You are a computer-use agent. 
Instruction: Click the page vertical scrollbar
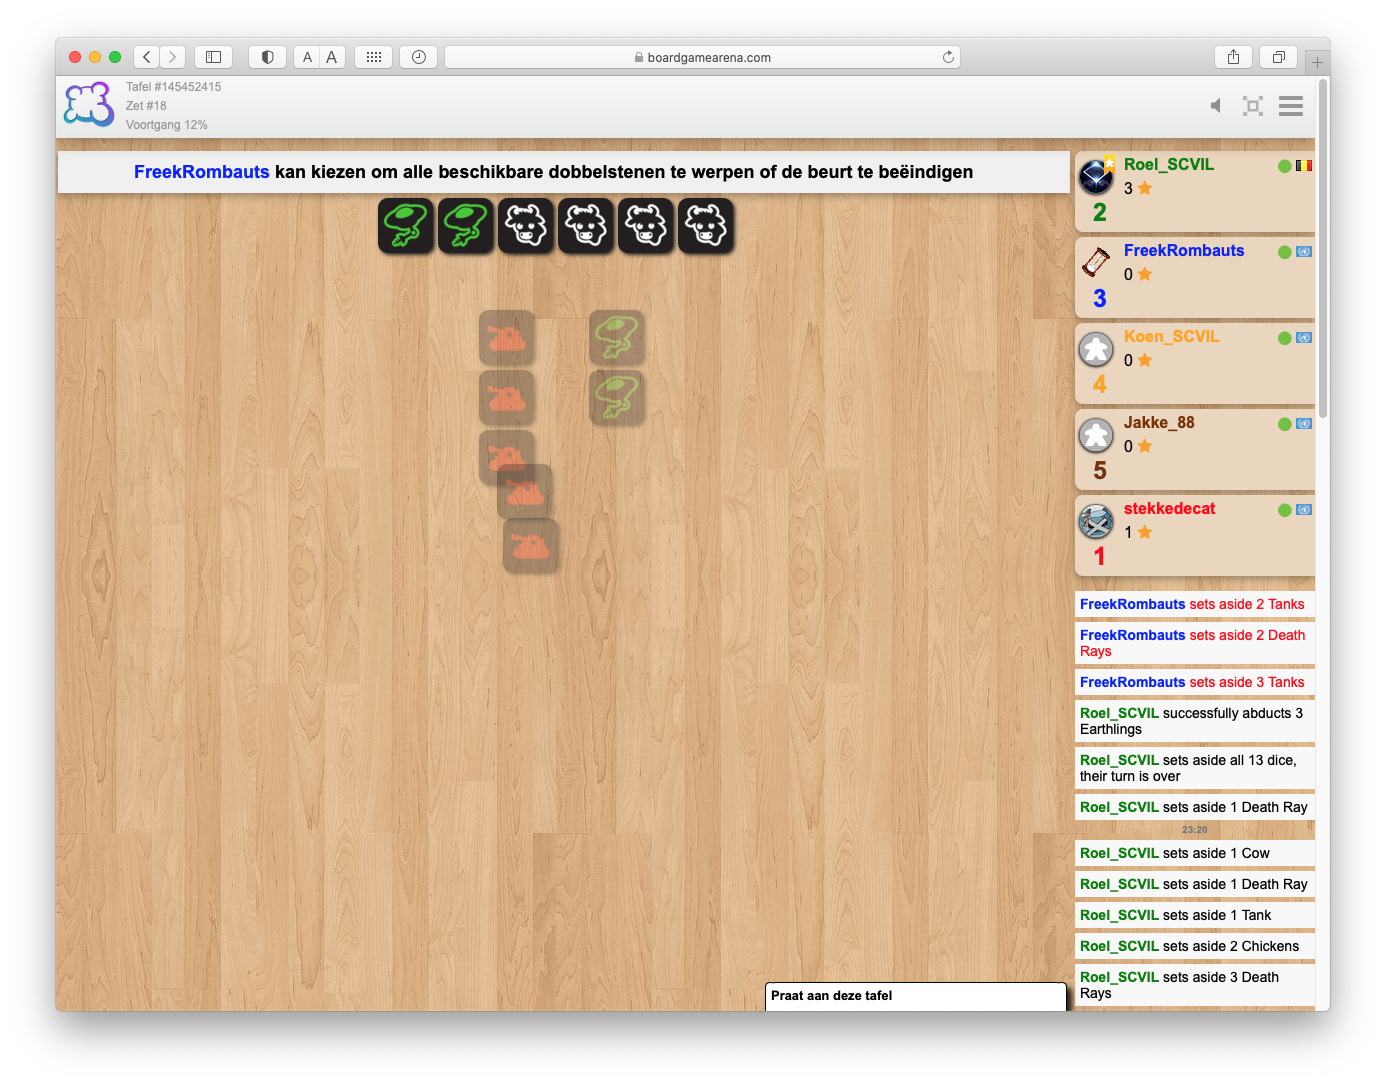click(x=1323, y=248)
